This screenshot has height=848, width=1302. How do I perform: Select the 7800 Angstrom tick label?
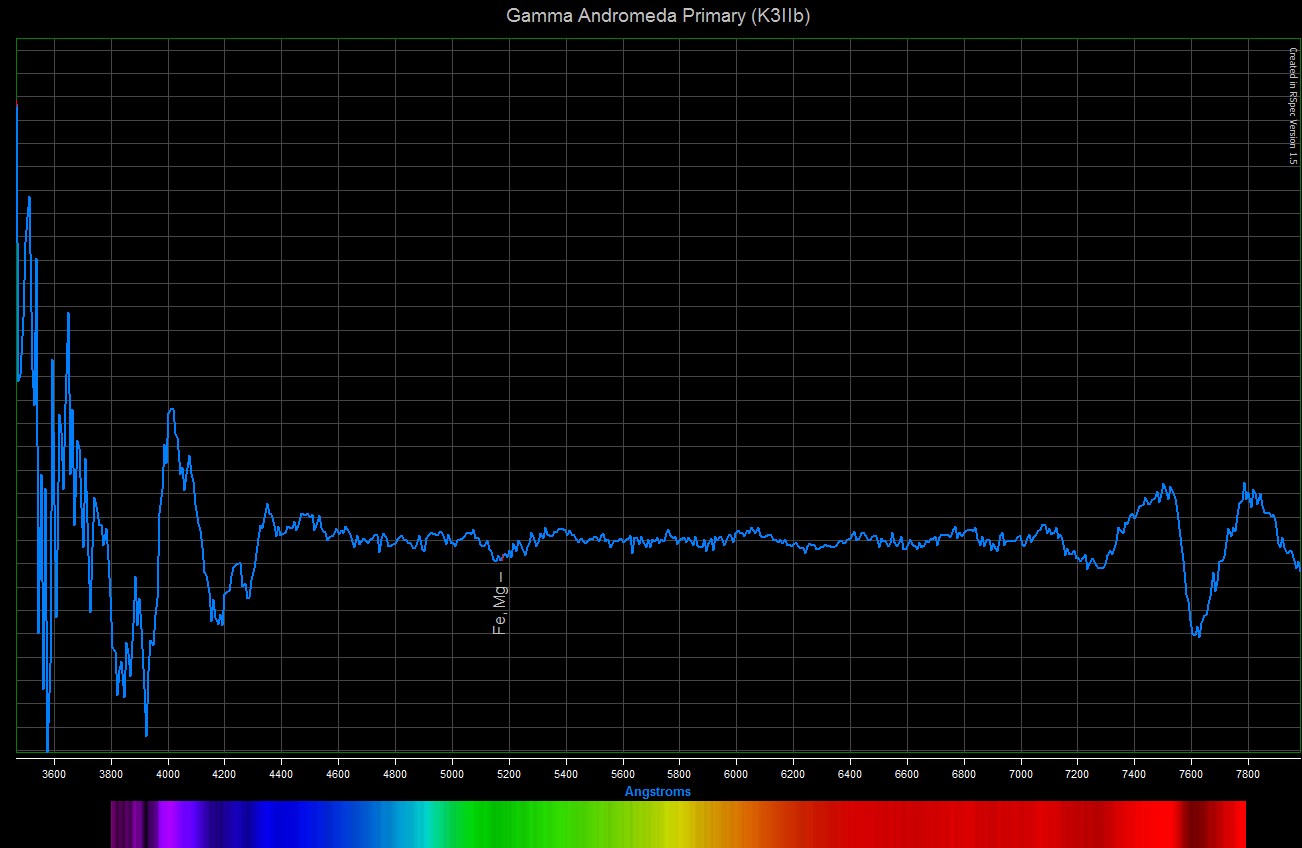tap(1248, 773)
